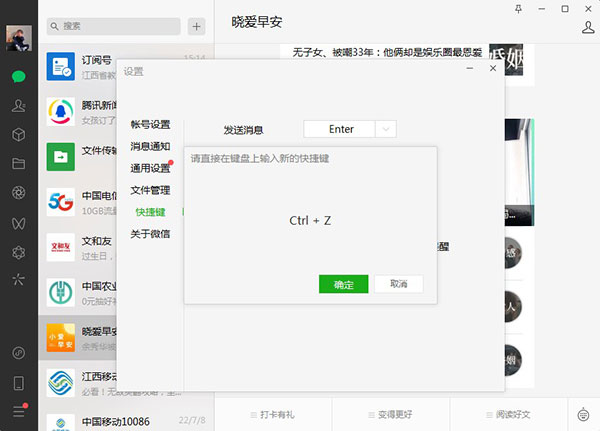Open 打卡有礼 bottom menu
The height and width of the screenshot is (431, 600).
[276, 413]
